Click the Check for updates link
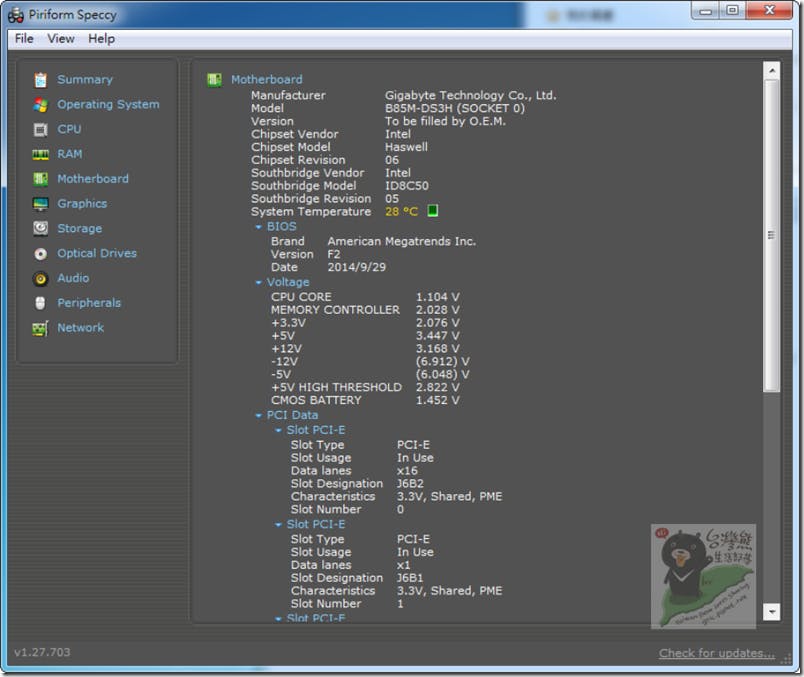This screenshot has width=804, height=677. coord(717,653)
